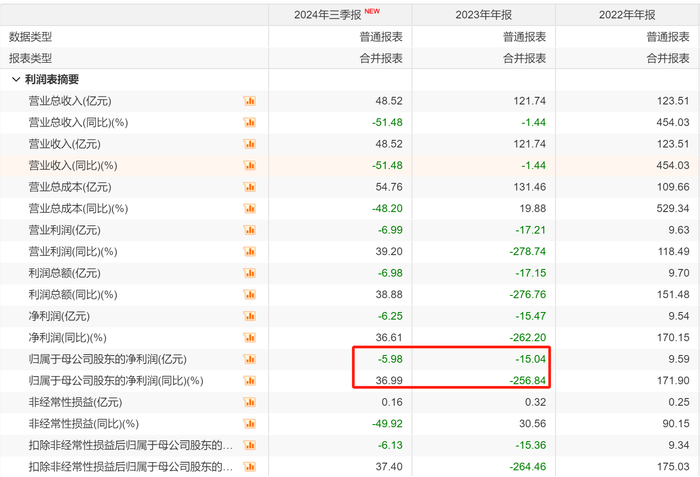
Task: Click the value -15.04 in 2023年年报 column
Action: (x=531, y=359)
